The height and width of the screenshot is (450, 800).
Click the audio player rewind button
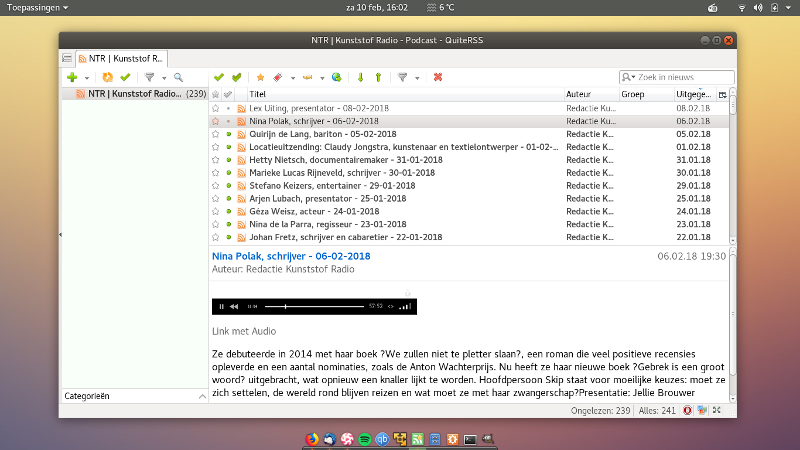(x=234, y=307)
